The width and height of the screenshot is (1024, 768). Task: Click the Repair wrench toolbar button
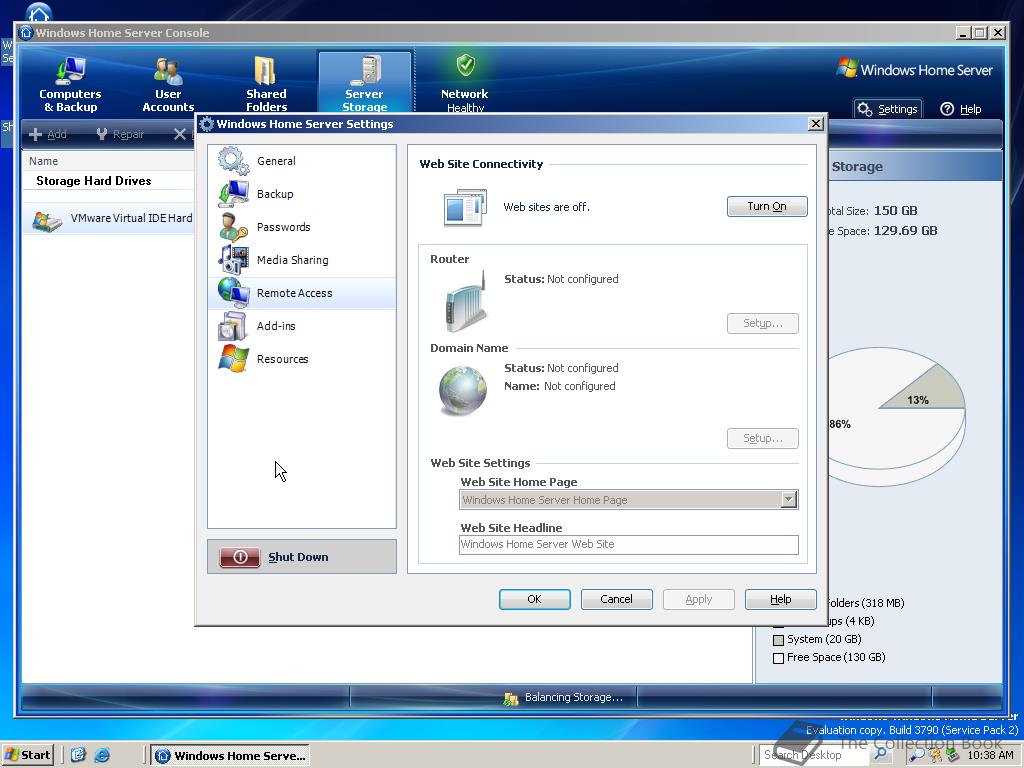(120, 135)
